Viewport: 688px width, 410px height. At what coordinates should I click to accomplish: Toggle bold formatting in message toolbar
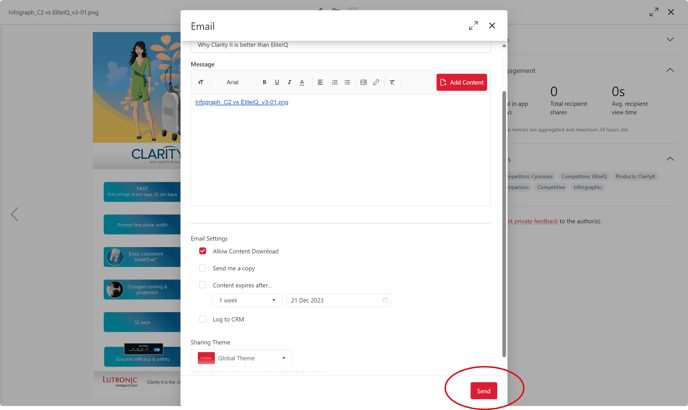[265, 82]
